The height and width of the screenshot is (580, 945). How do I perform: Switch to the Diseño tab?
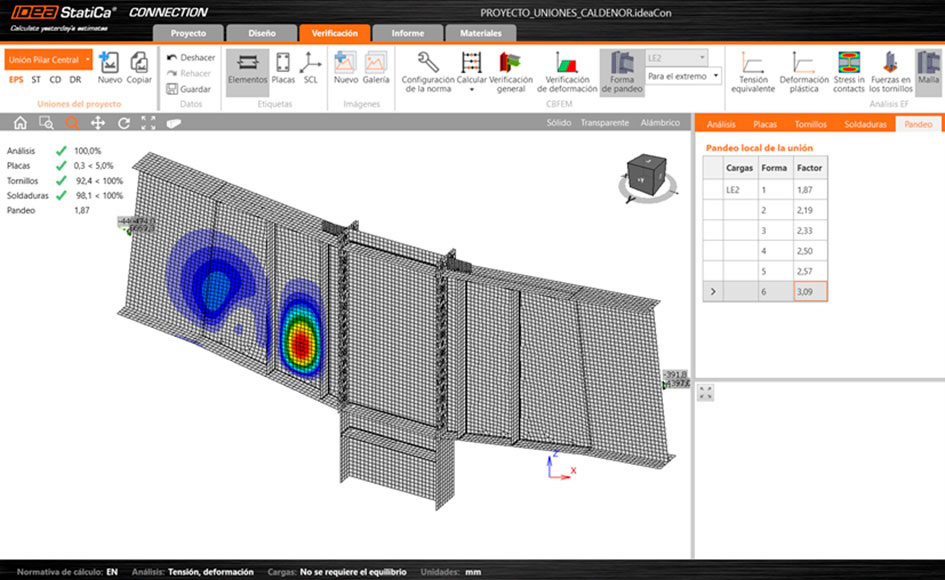(x=262, y=33)
